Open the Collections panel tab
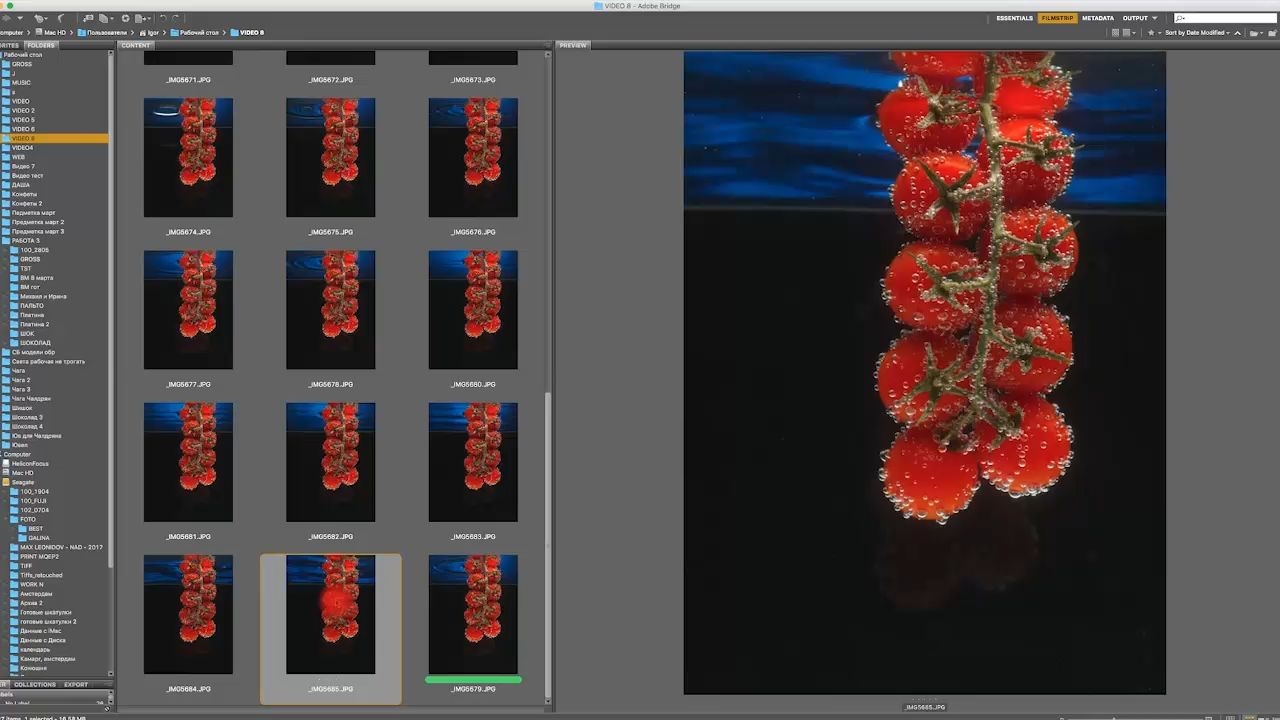The image size is (1280, 720). (35, 685)
